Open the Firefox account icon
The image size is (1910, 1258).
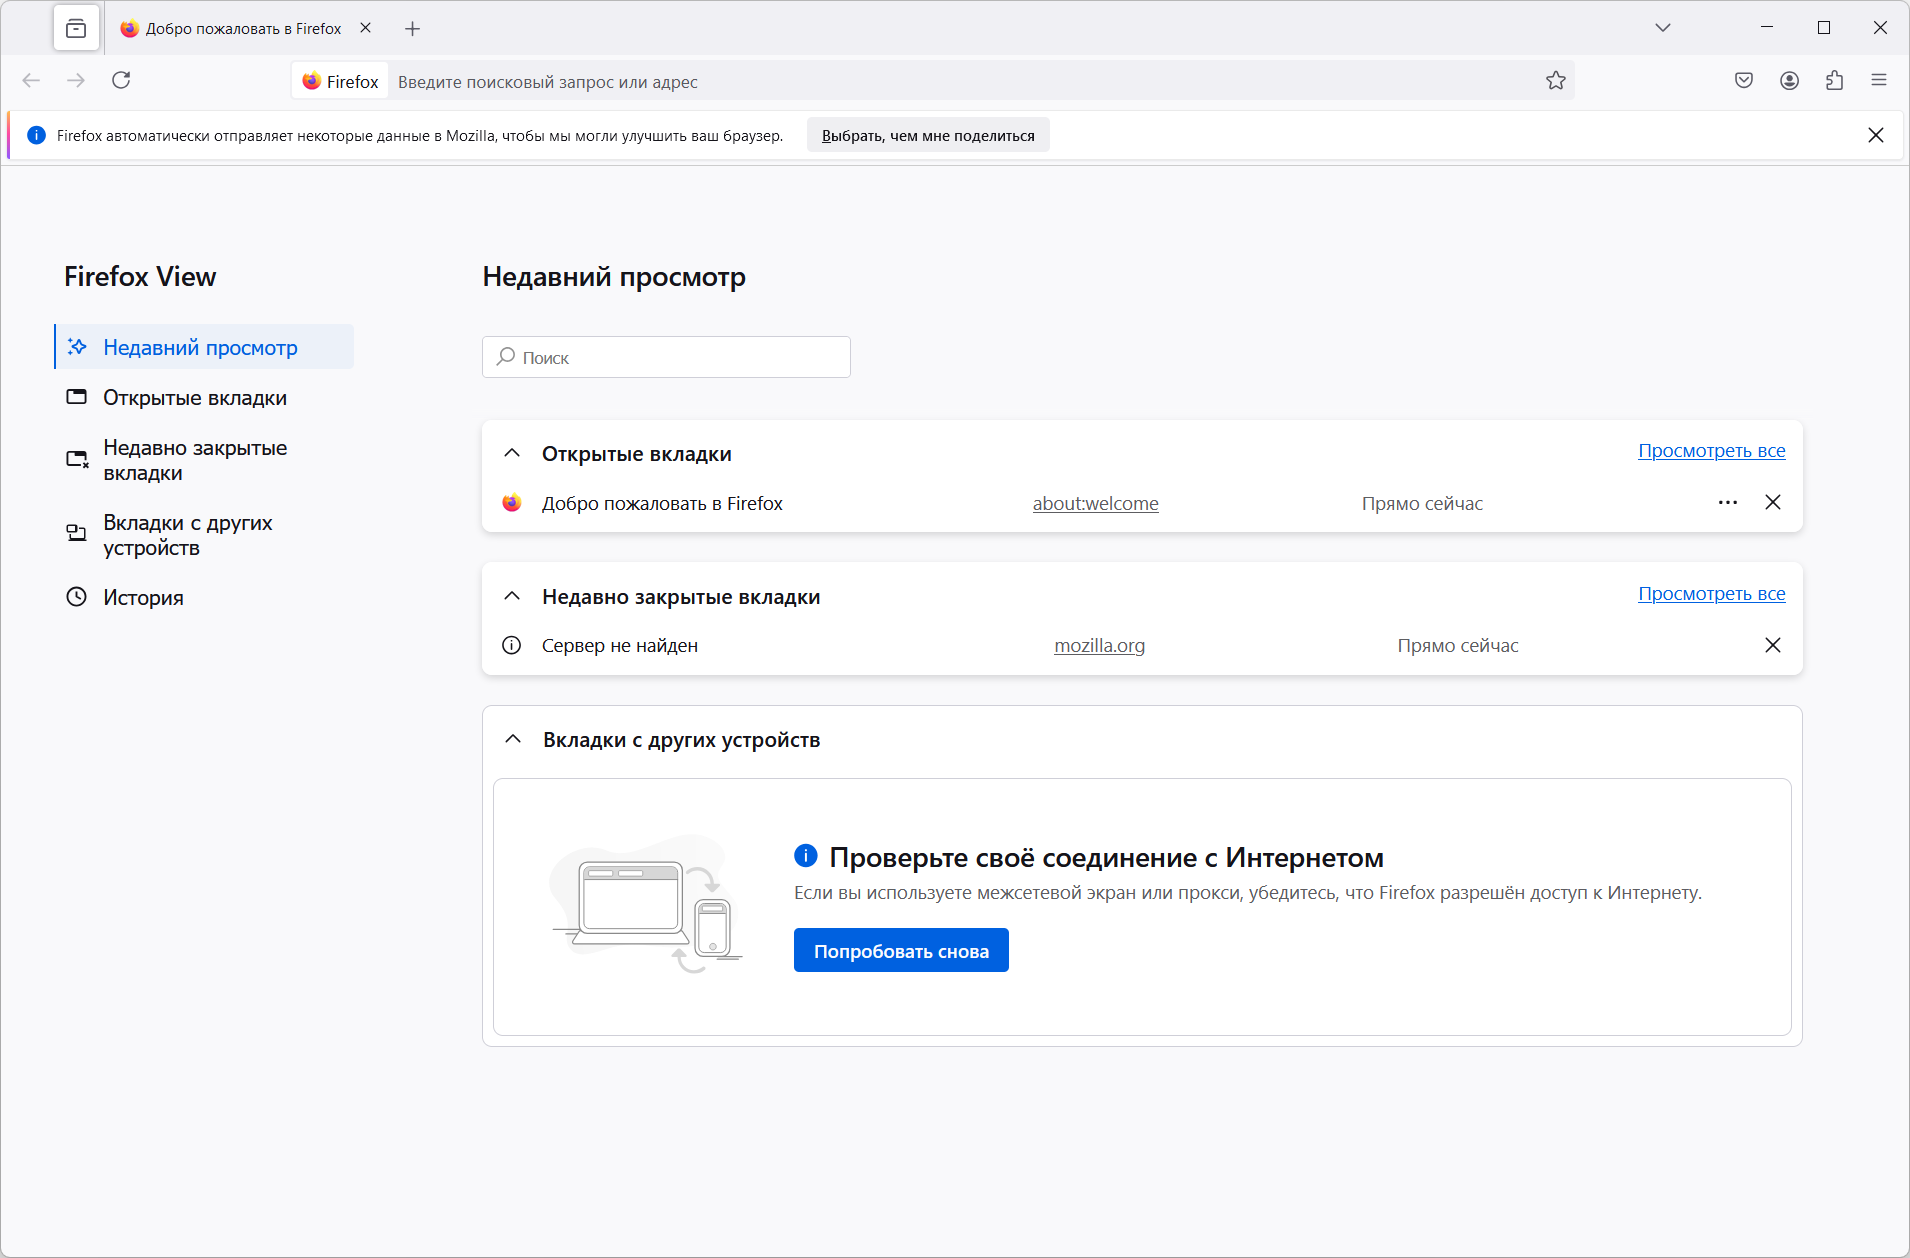[x=1790, y=81]
